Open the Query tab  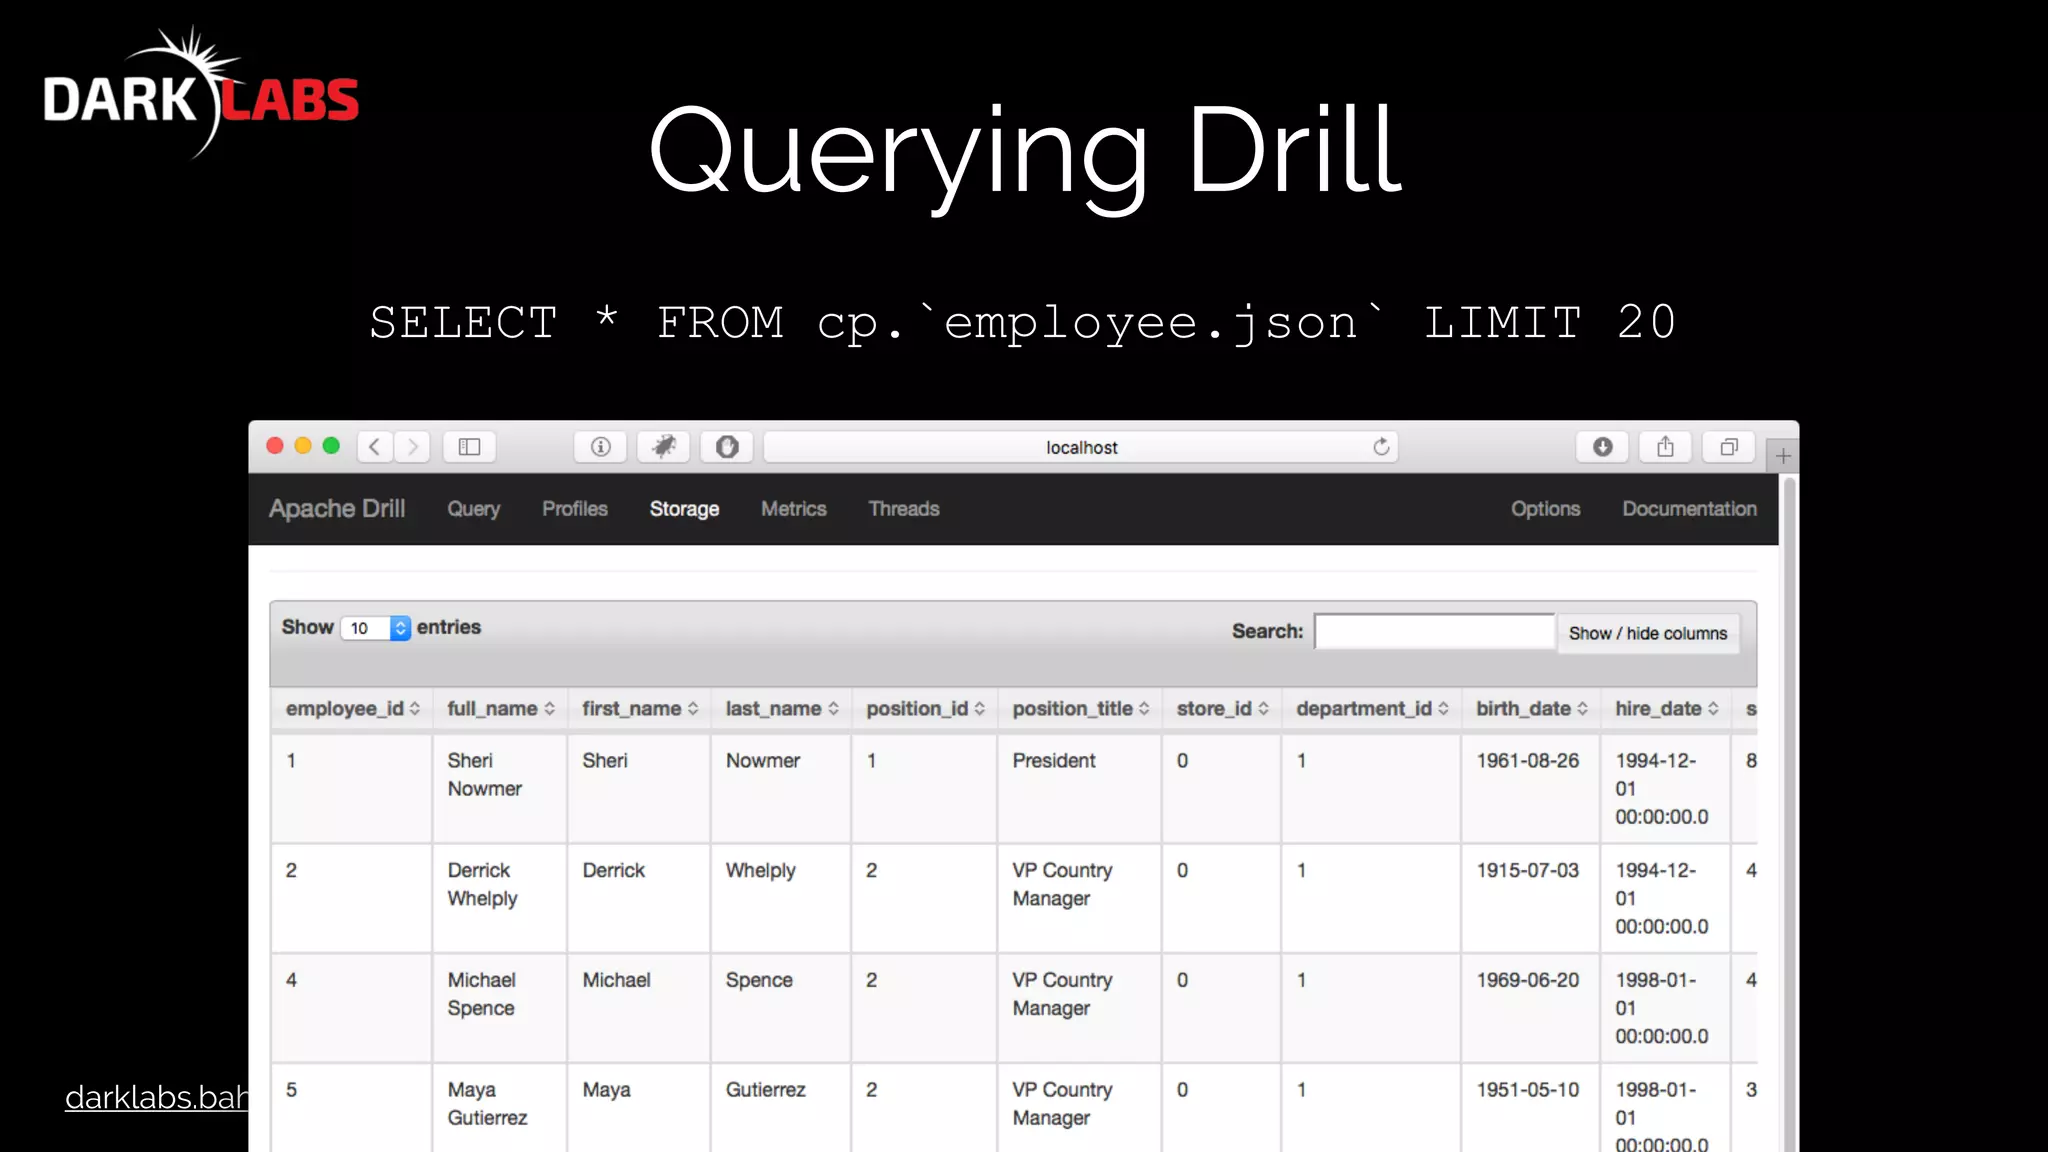tap(473, 509)
